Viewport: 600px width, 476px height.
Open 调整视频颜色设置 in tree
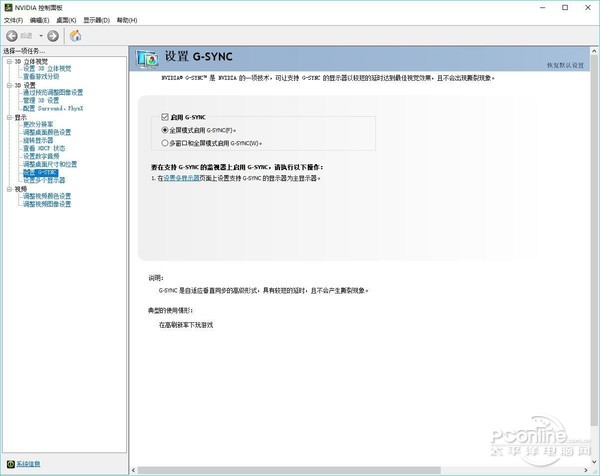pos(47,196)
